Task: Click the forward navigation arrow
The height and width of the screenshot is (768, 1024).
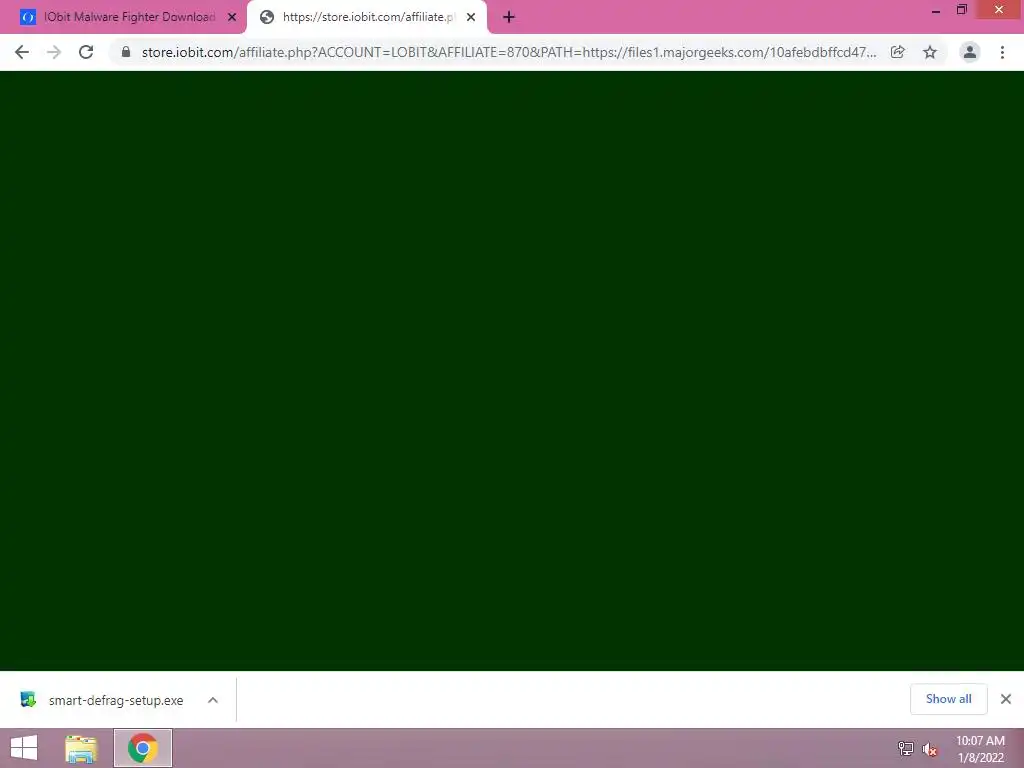Action: click(54, 52)
